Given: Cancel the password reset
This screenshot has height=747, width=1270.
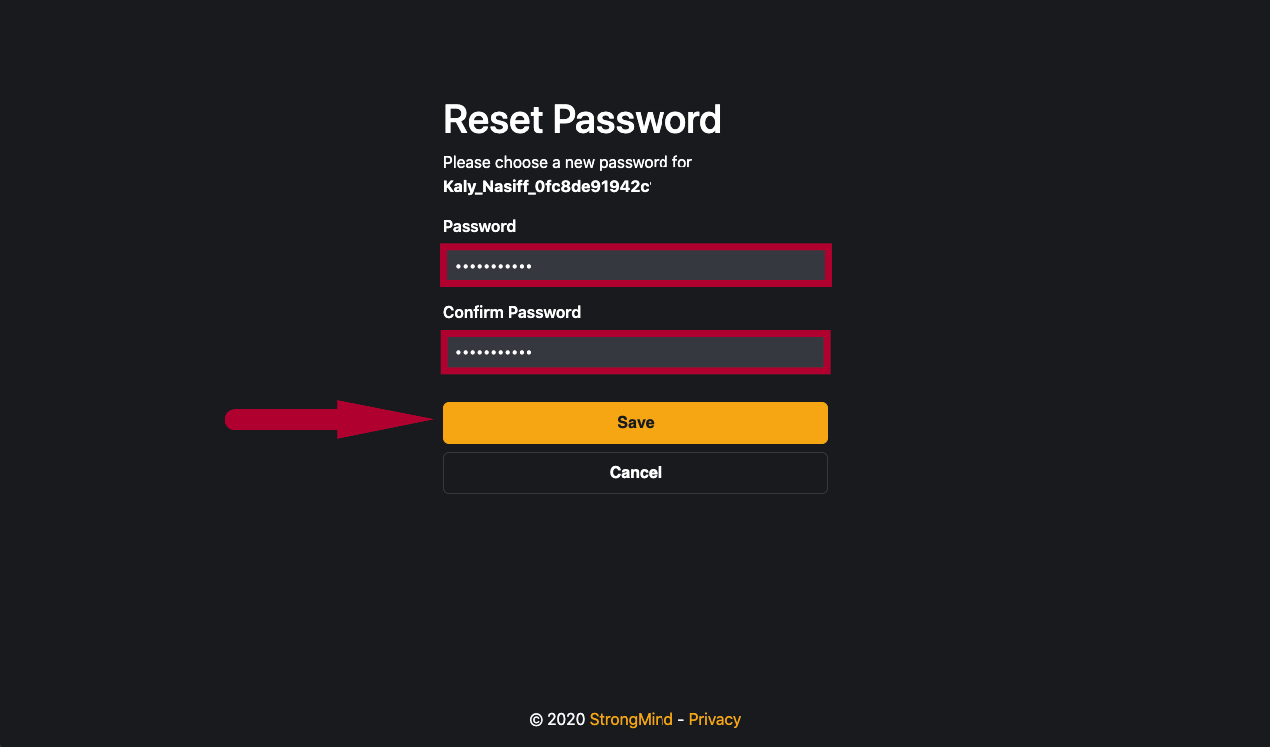Looking at the screenshot, I should [x=635, y=473].
